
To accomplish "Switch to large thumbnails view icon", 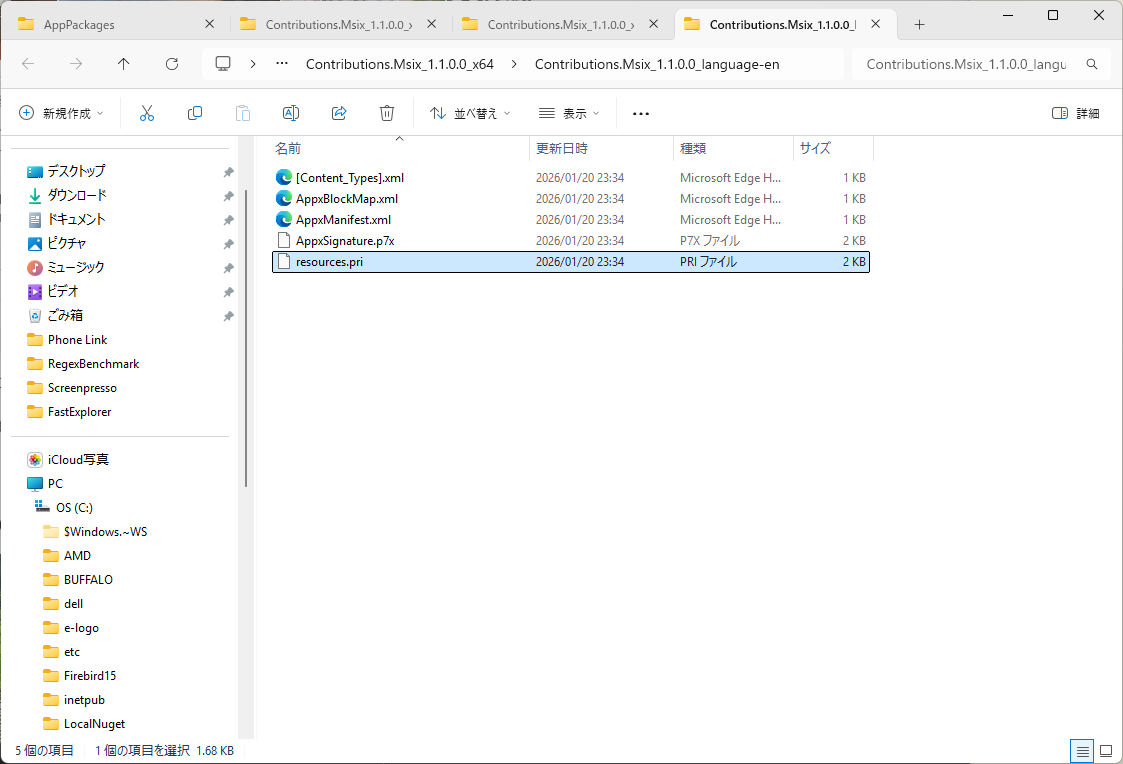I will [1107, 751].
